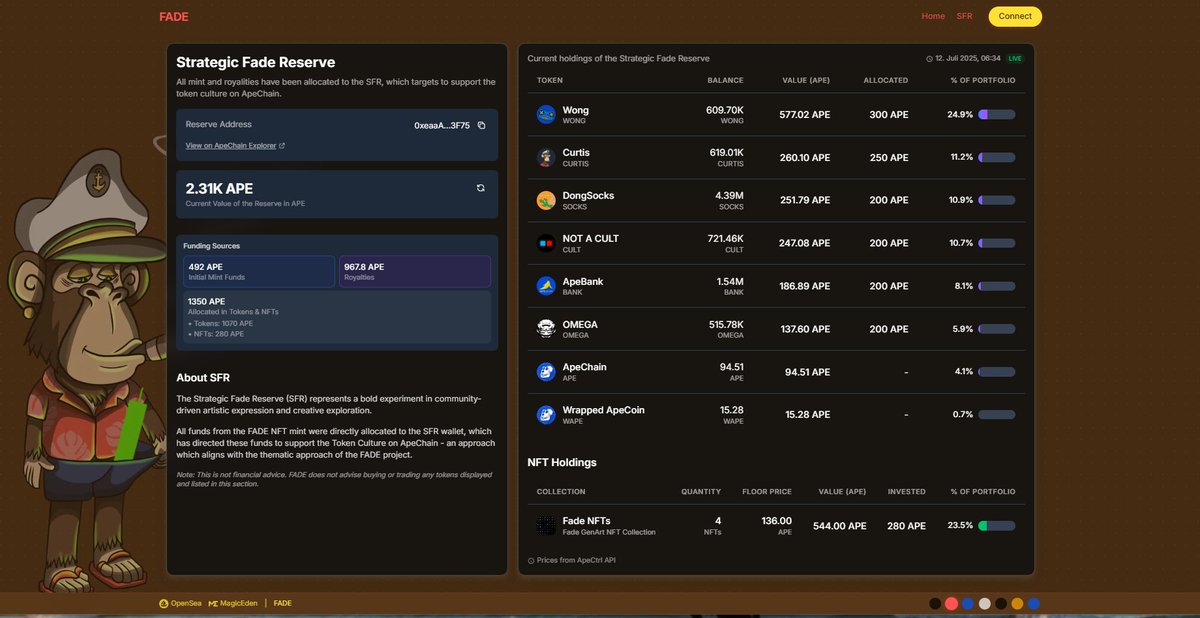Click the Initial Mint Funds 492 APE card

tap(259, 272)
